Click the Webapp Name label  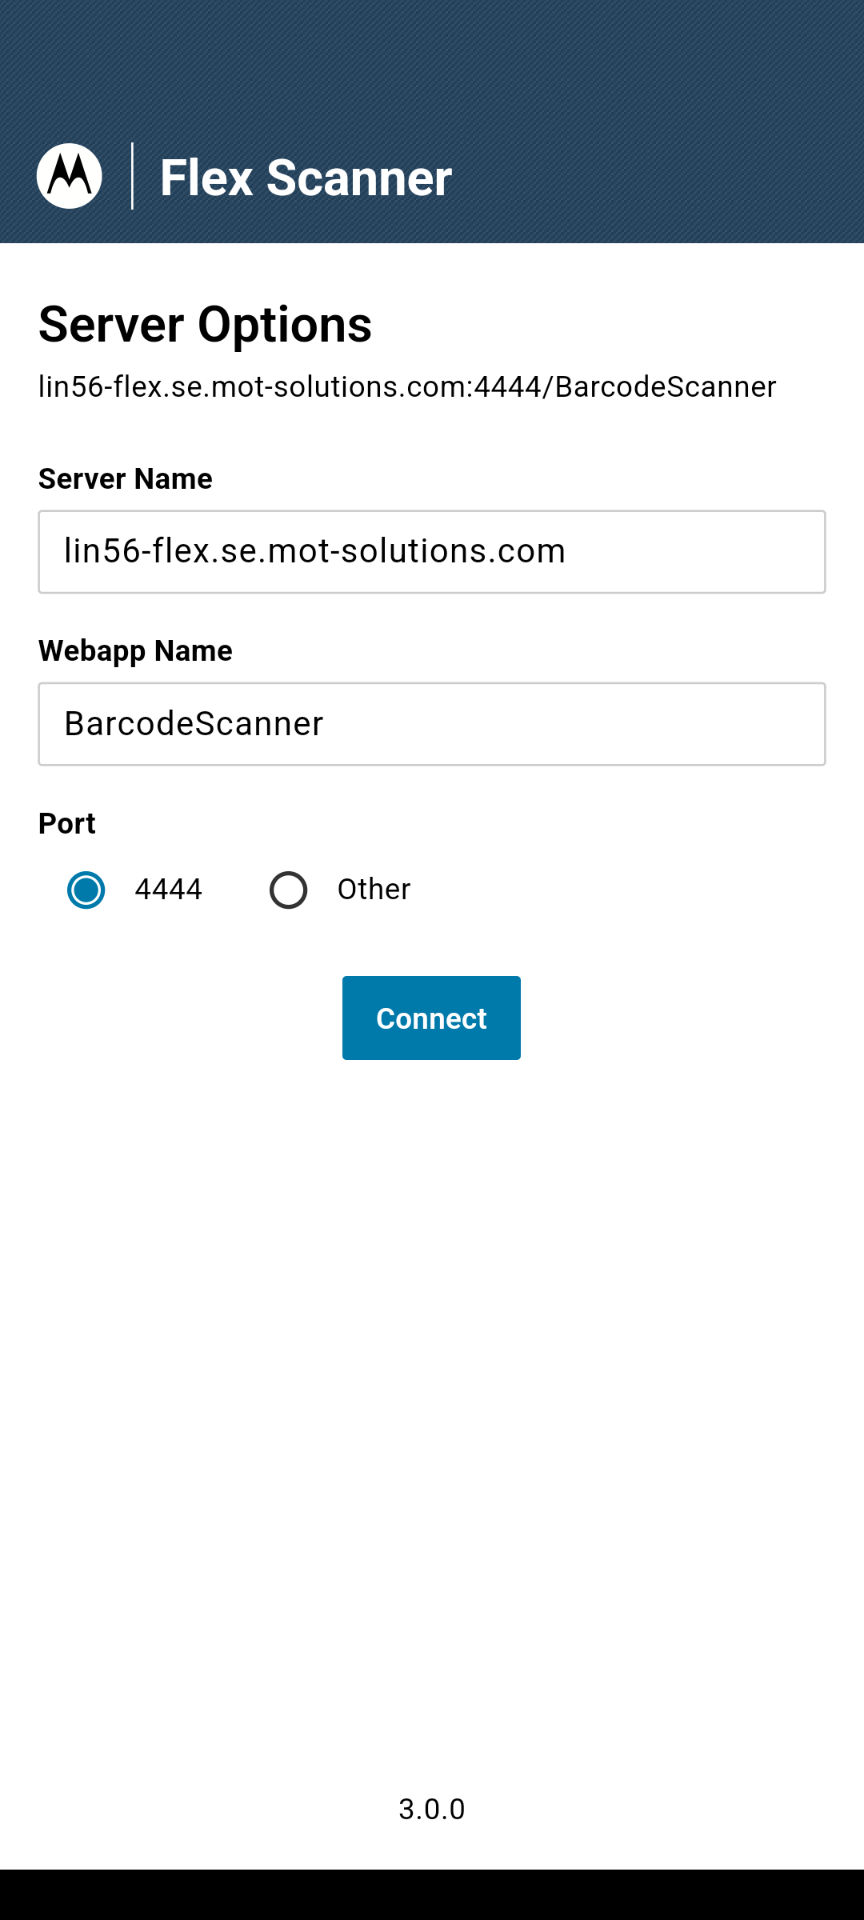(135, 650)
